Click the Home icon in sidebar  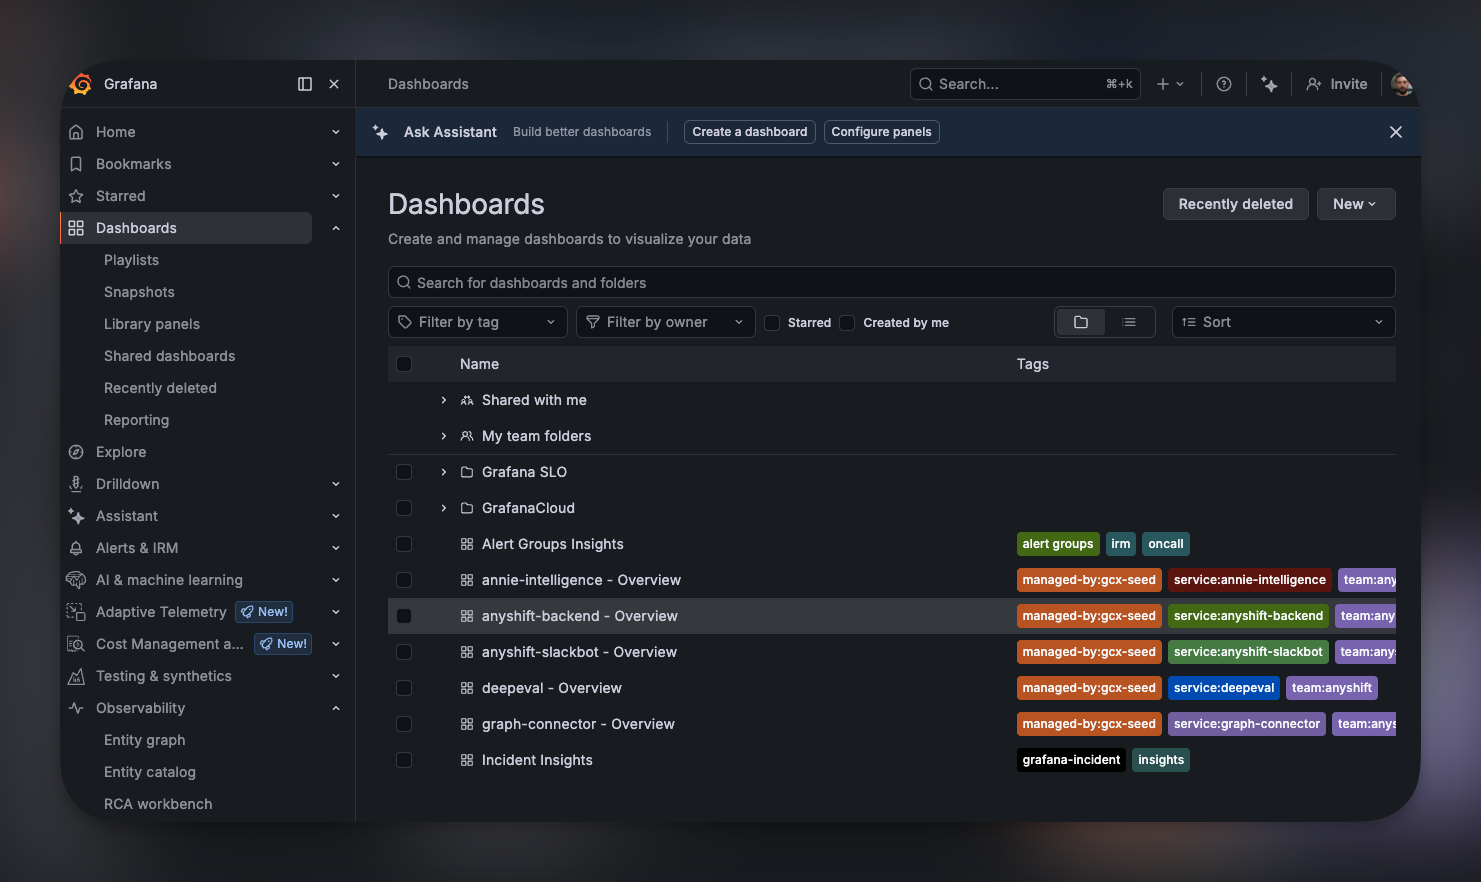[x=76, y=132]
